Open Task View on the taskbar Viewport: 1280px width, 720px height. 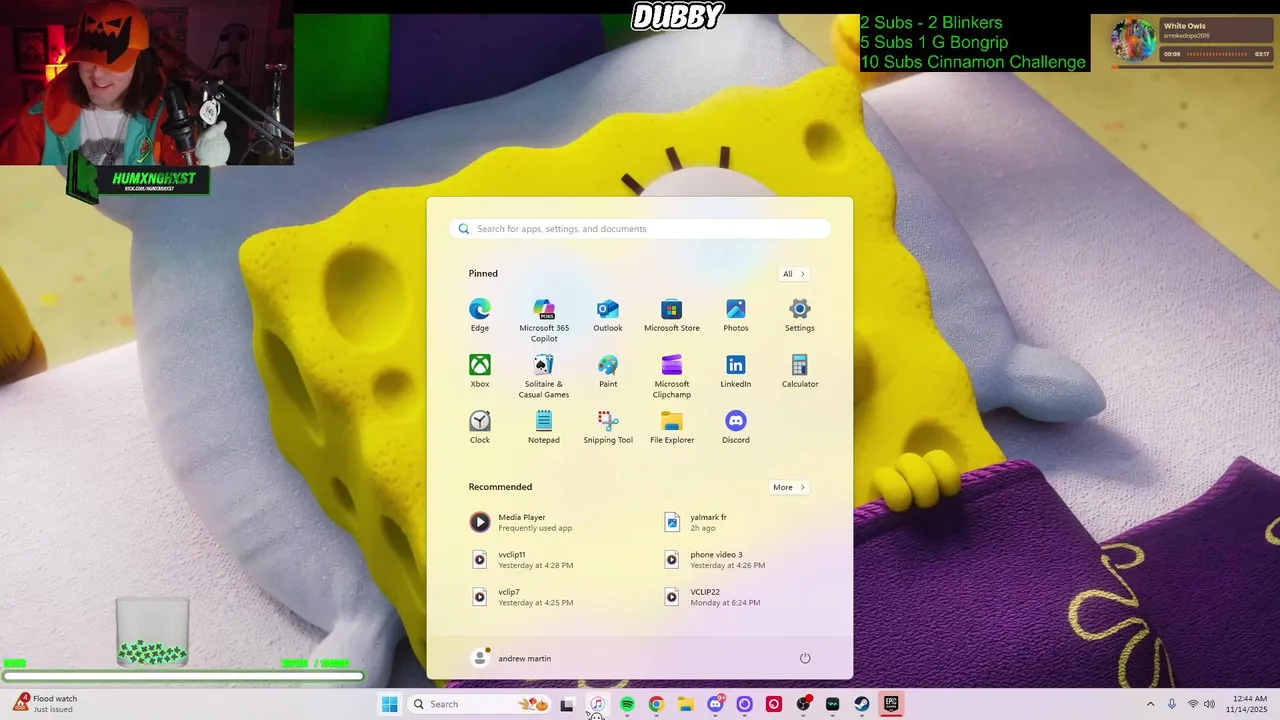pyautogui.click(x=567, y=704)
